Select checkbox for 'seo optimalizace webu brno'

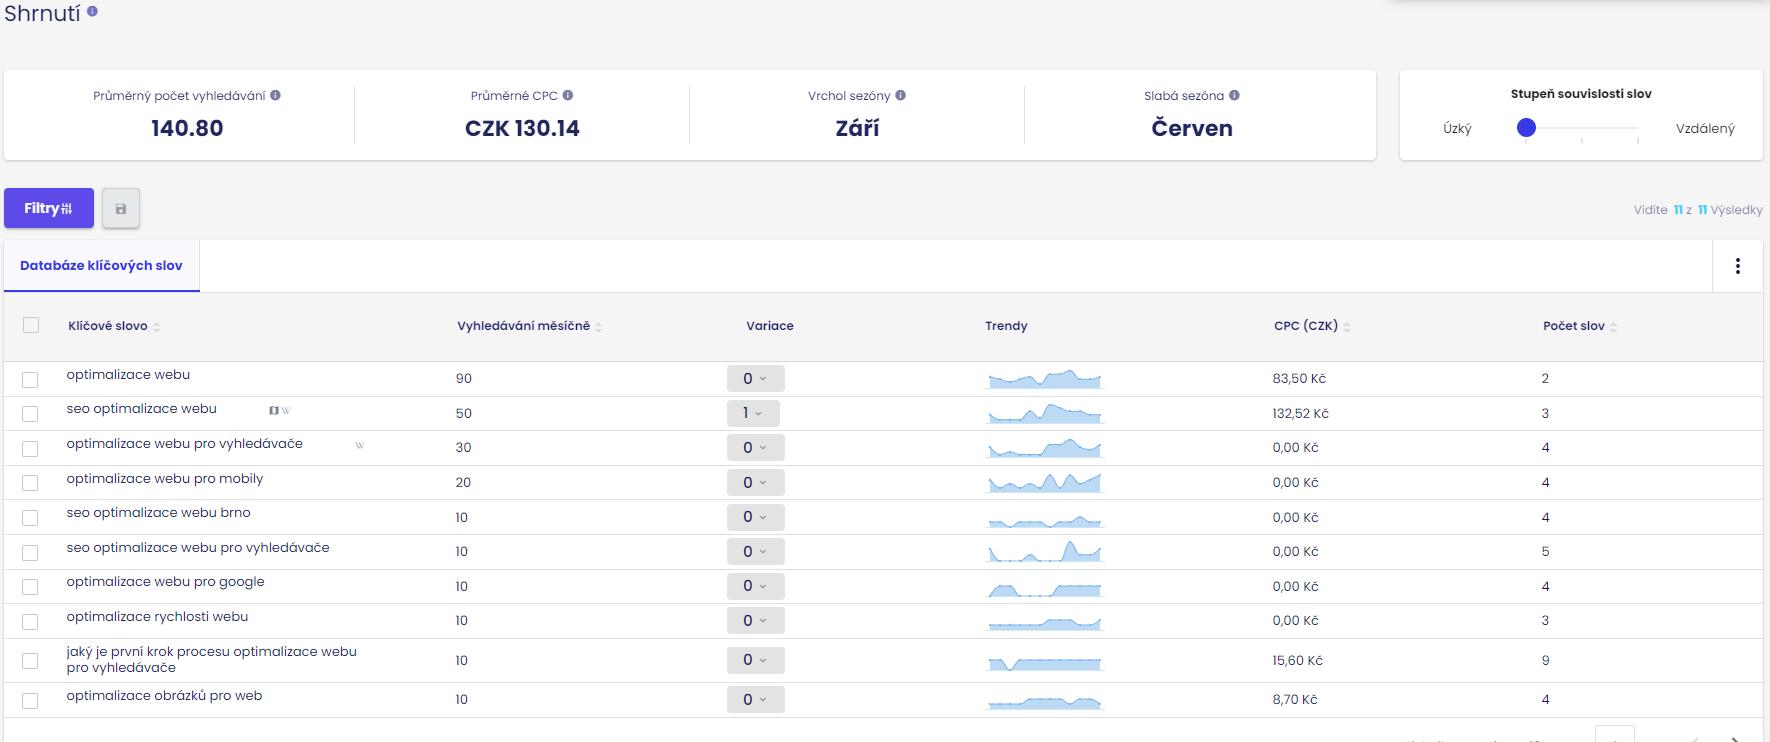pyautogui.click(x=30, y=518)
